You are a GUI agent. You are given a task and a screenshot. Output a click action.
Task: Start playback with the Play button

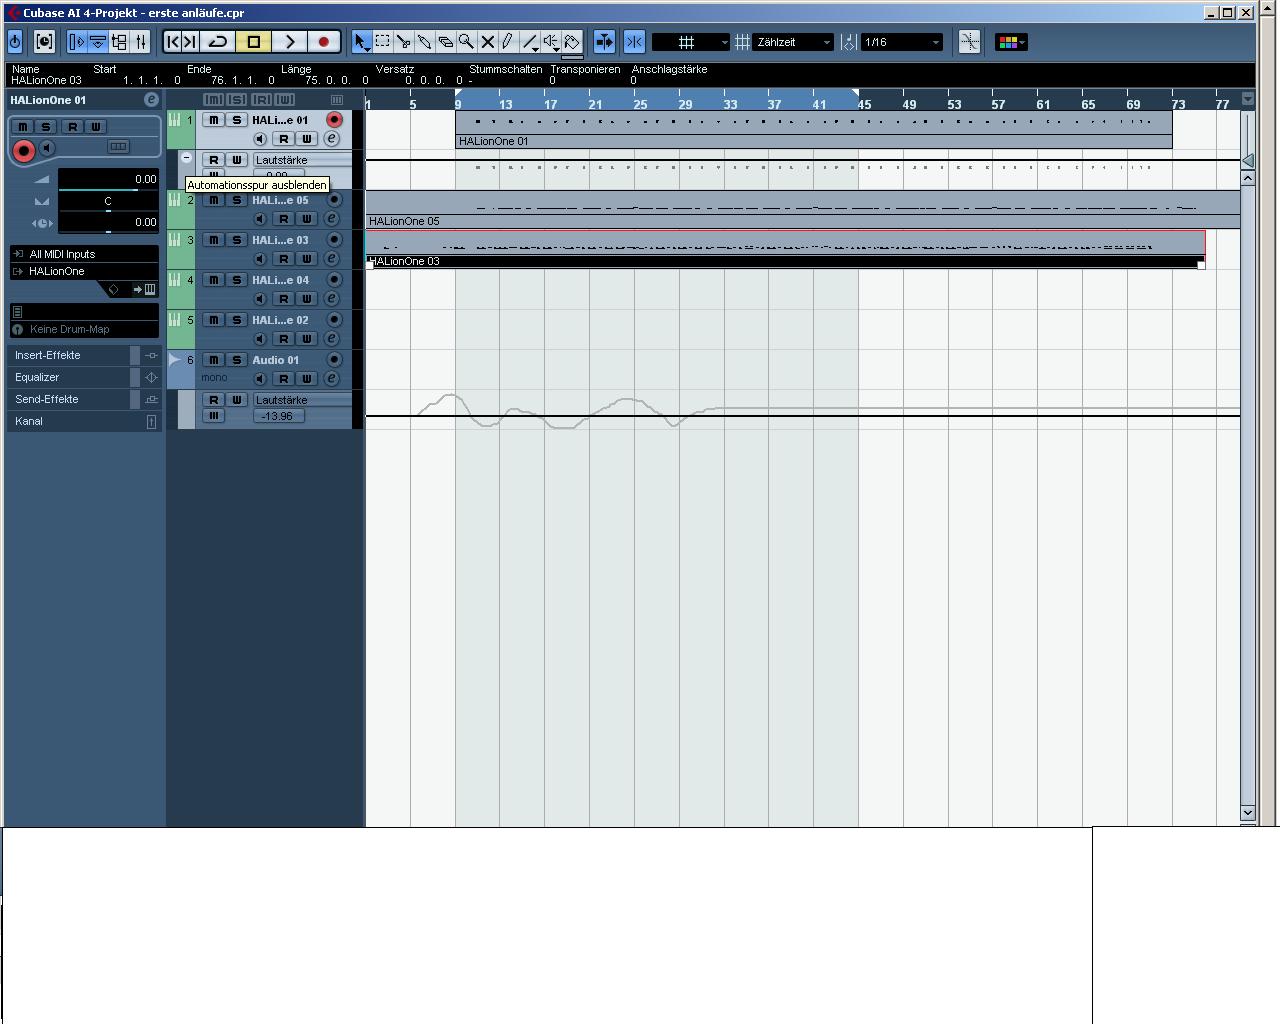point(289,42)
